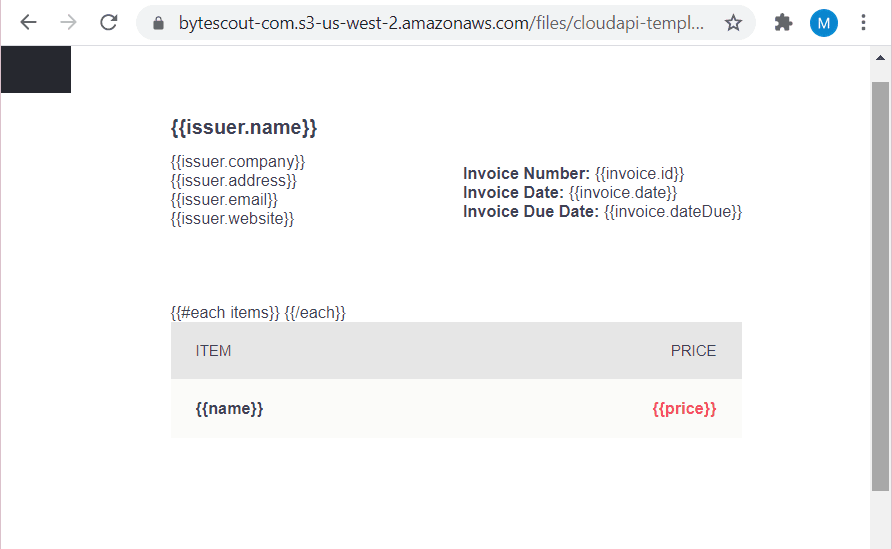Click the {{issuer.name}} heading
The image size is (892, 549).
(244, 128)
